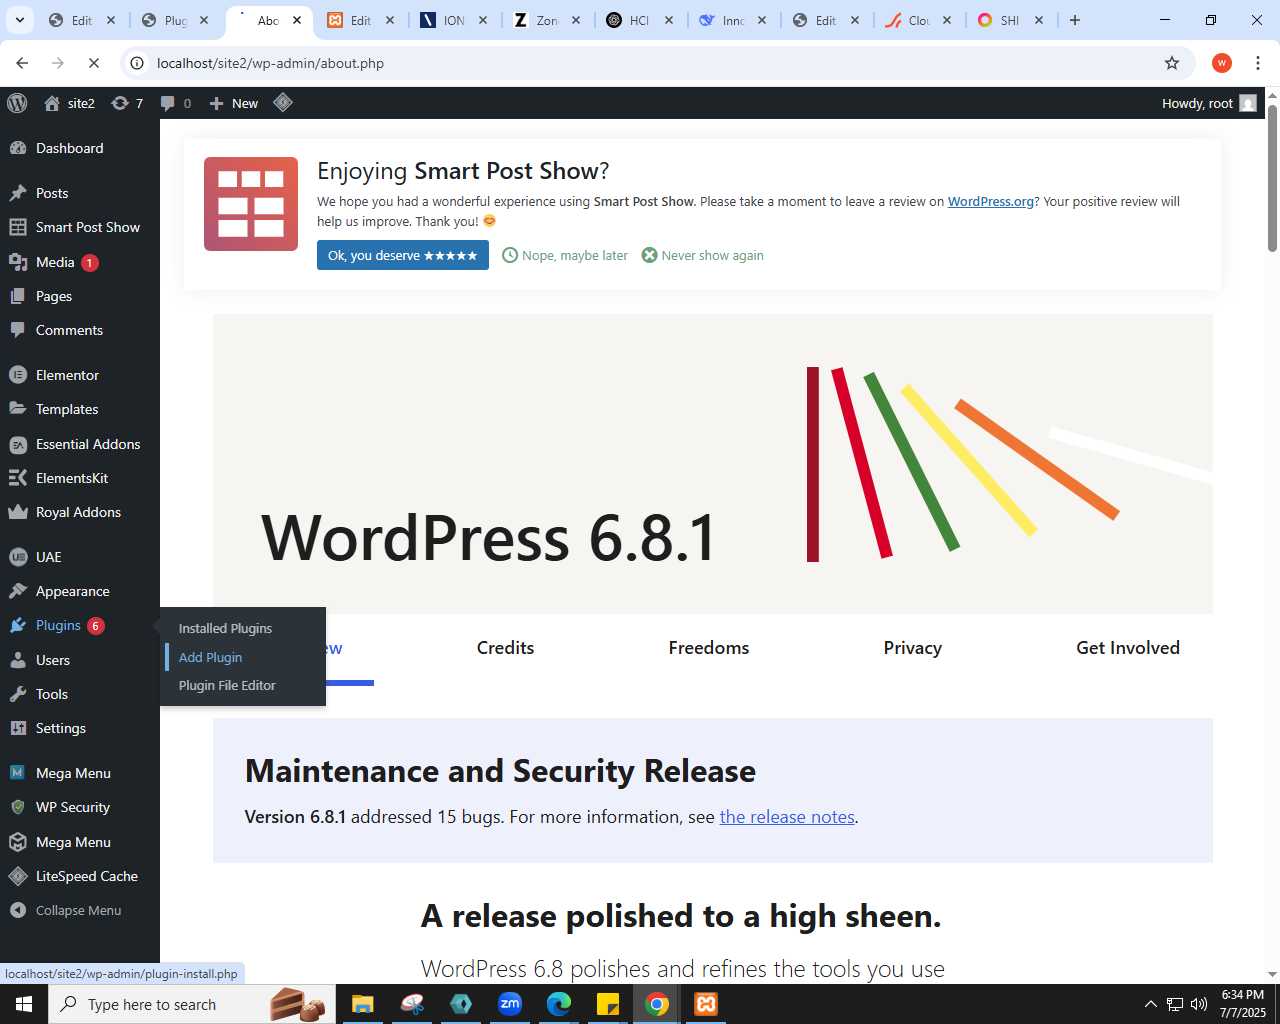
Task: Click the Smart Post Show logo thumbnail
Action: (251, 204)
